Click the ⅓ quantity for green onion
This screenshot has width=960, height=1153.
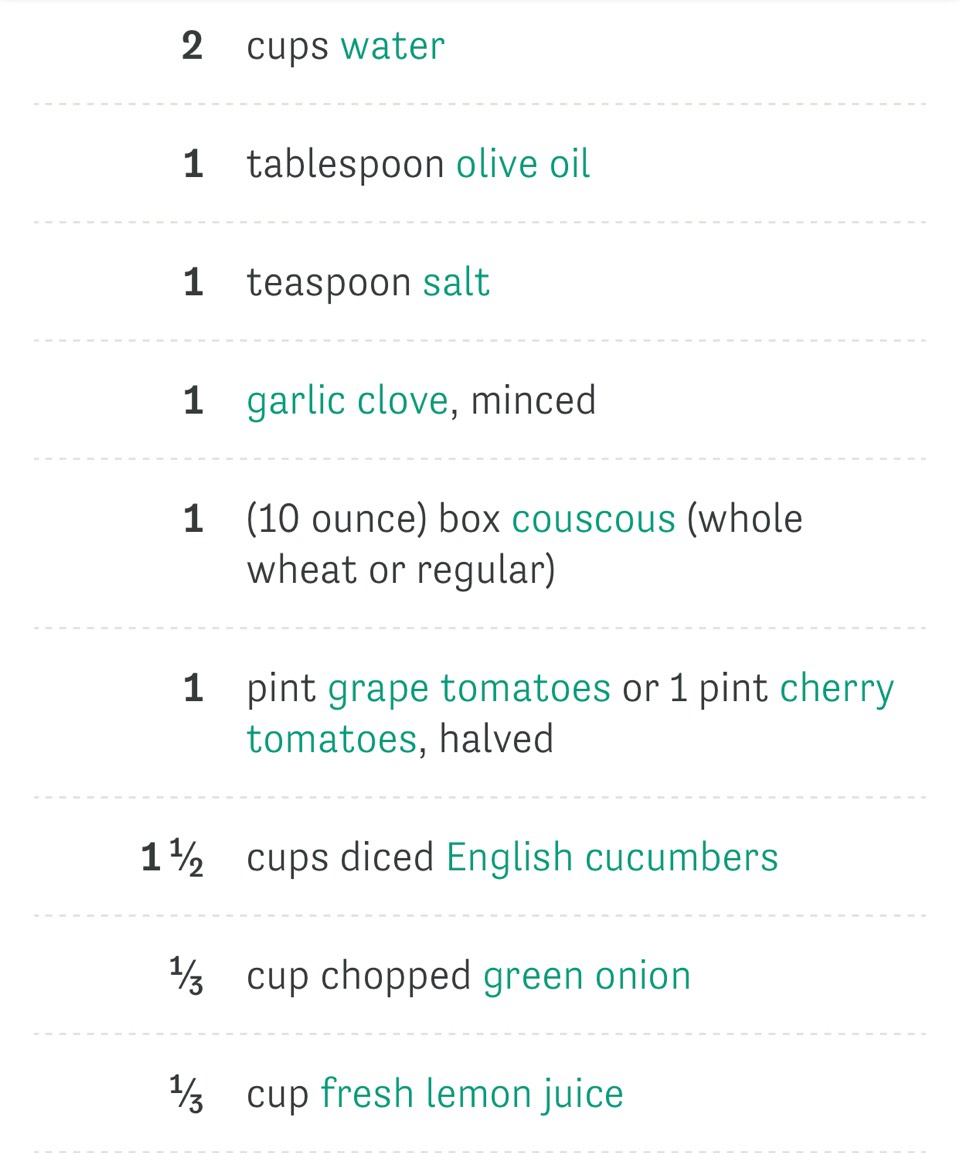(x=186, y=976)
